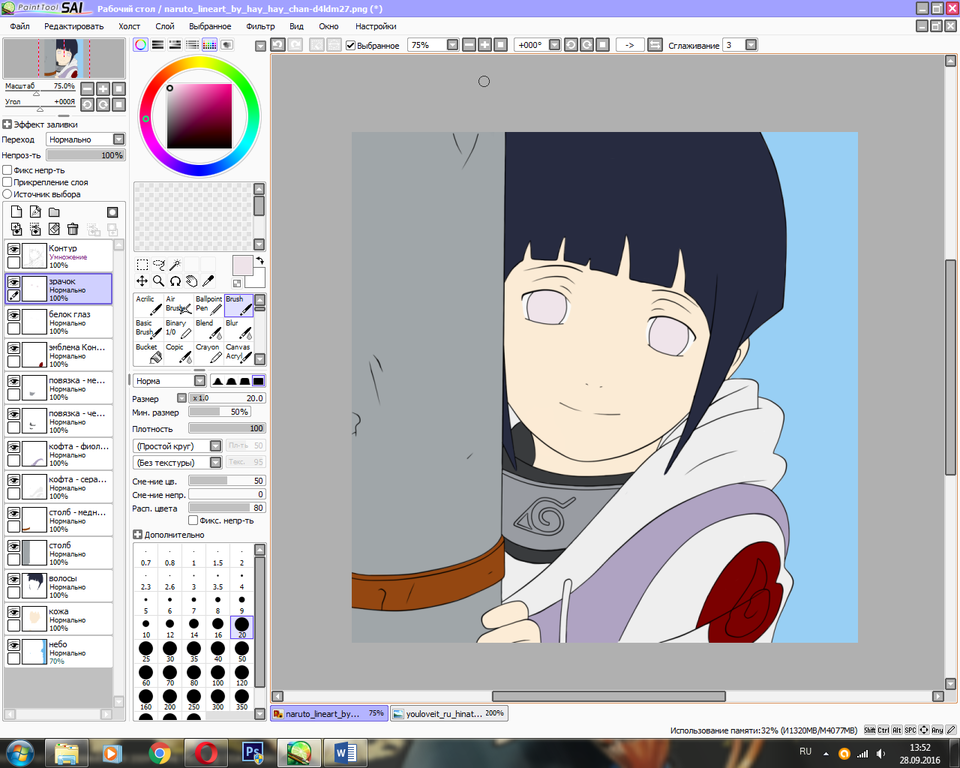
Task: Swap foreground and background colors
Action: click(260, 261)
